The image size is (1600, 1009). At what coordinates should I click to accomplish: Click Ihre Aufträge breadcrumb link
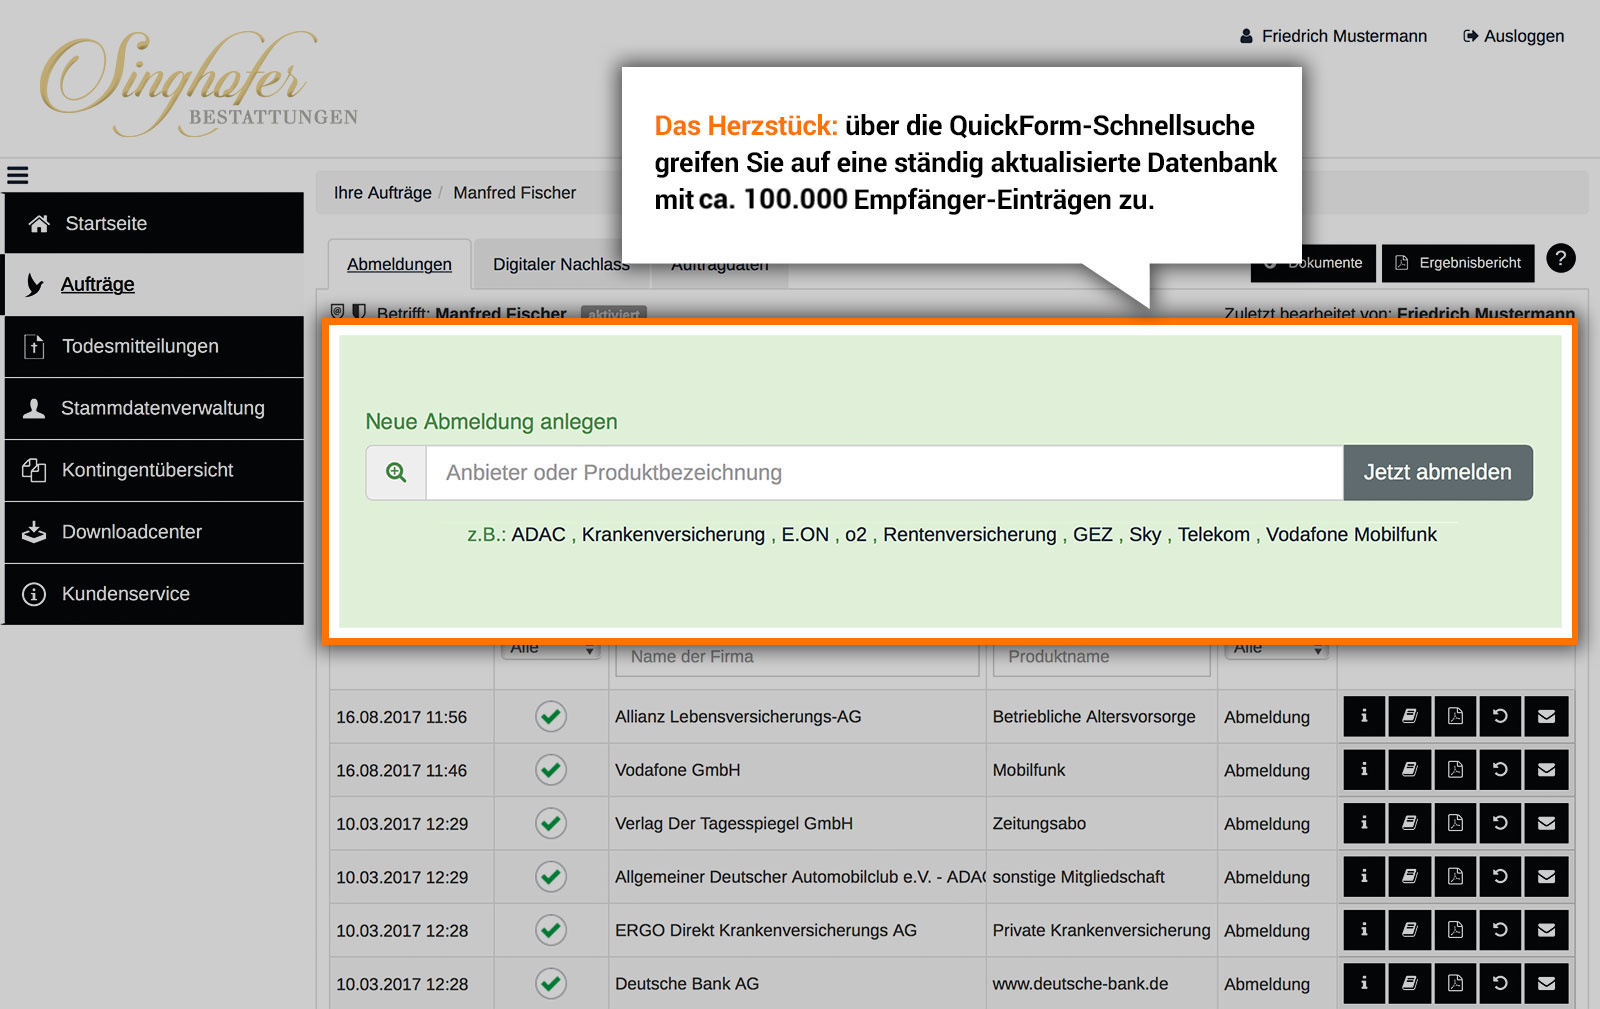pyautogui.click(x=383, y=193)
